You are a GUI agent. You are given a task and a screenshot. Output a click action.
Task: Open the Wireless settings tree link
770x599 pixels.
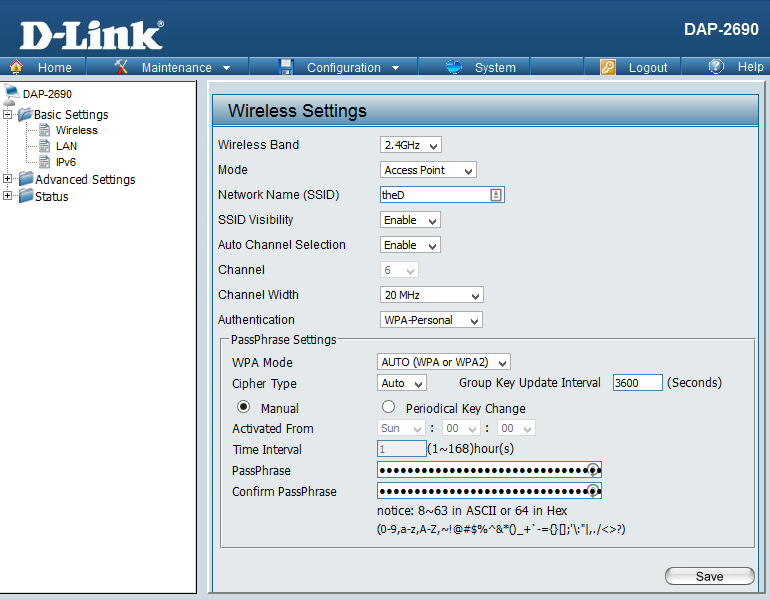(x=77, y=130)
